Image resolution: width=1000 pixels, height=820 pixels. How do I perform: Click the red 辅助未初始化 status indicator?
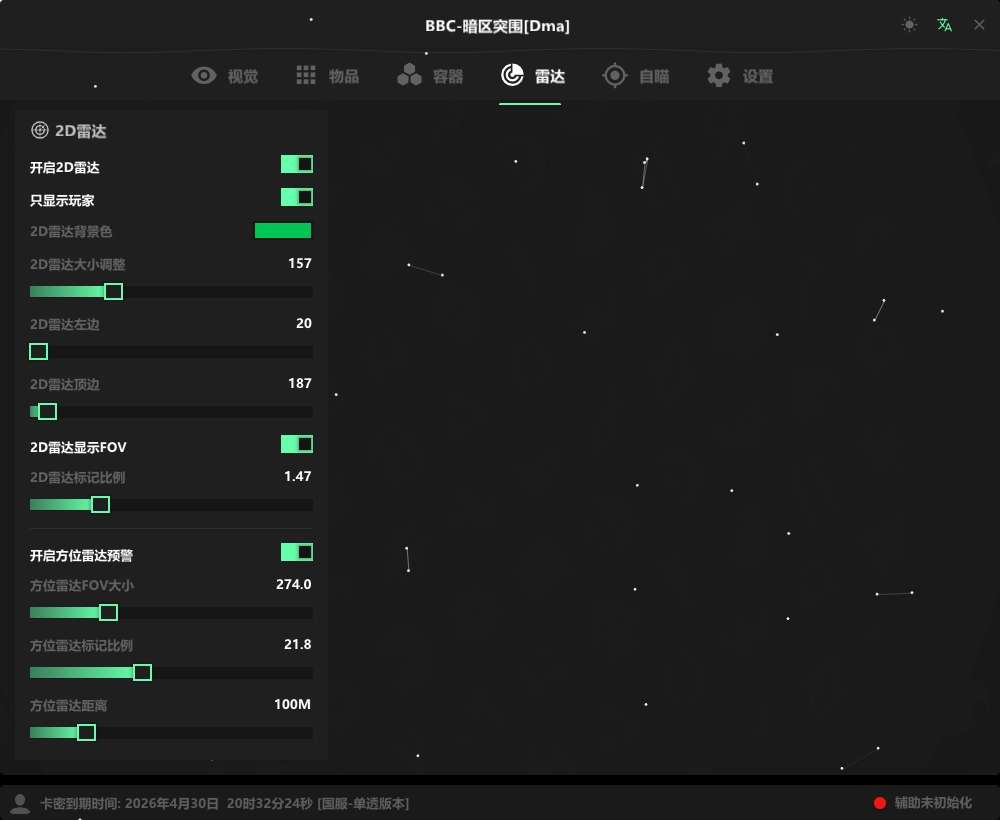[x=880, y=803]
